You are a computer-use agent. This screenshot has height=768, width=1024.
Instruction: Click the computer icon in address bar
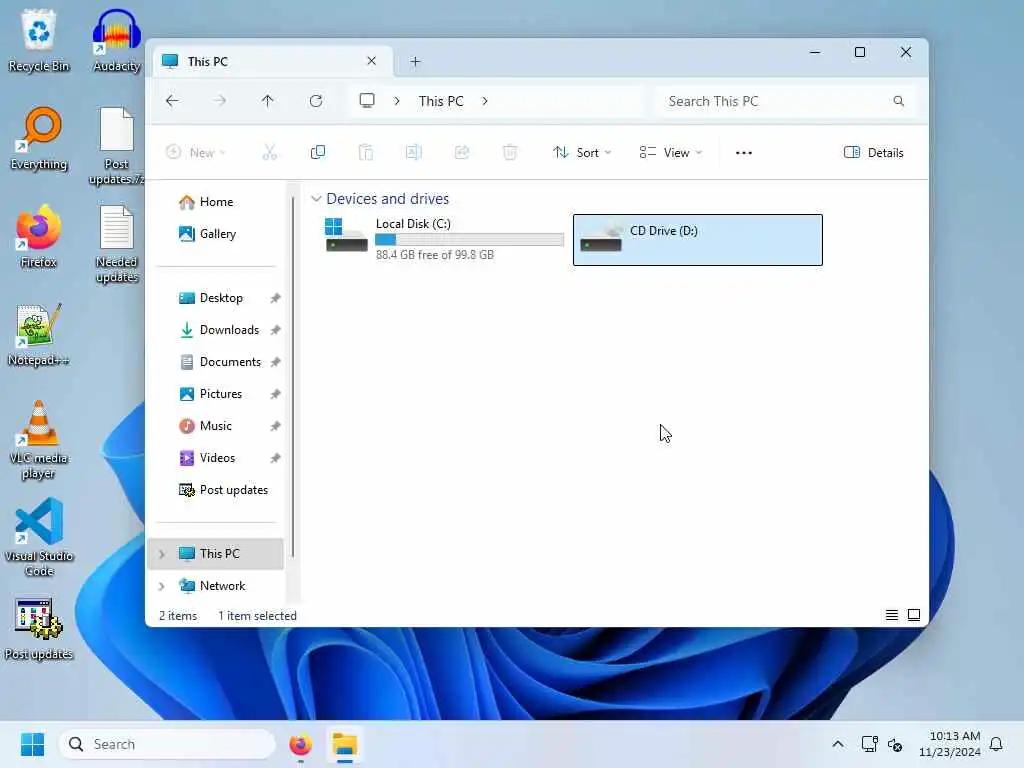pos(367,101)
